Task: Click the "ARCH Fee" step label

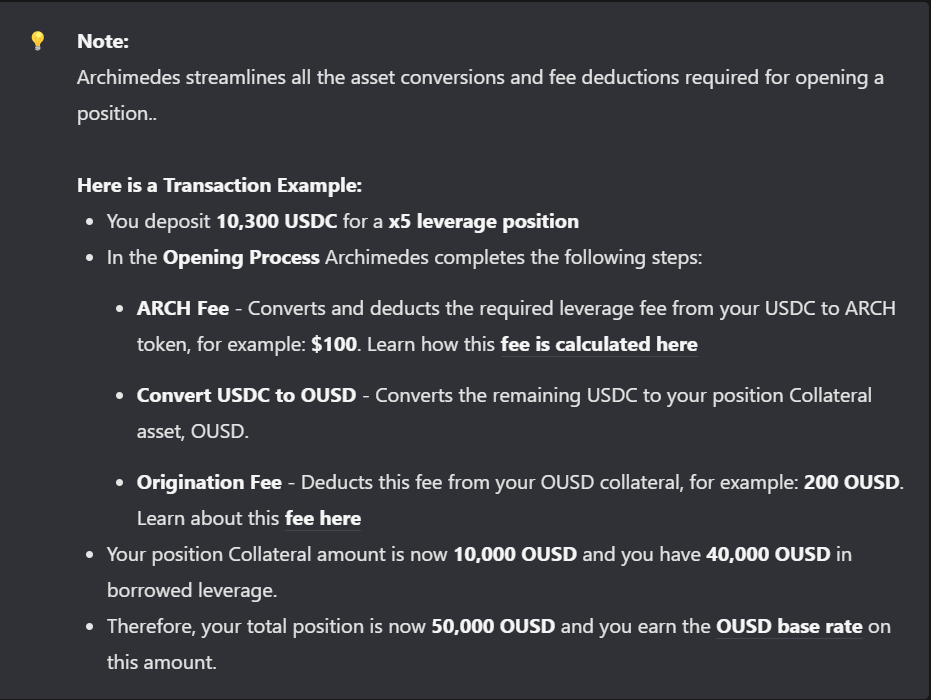Action: pos(183,309)
